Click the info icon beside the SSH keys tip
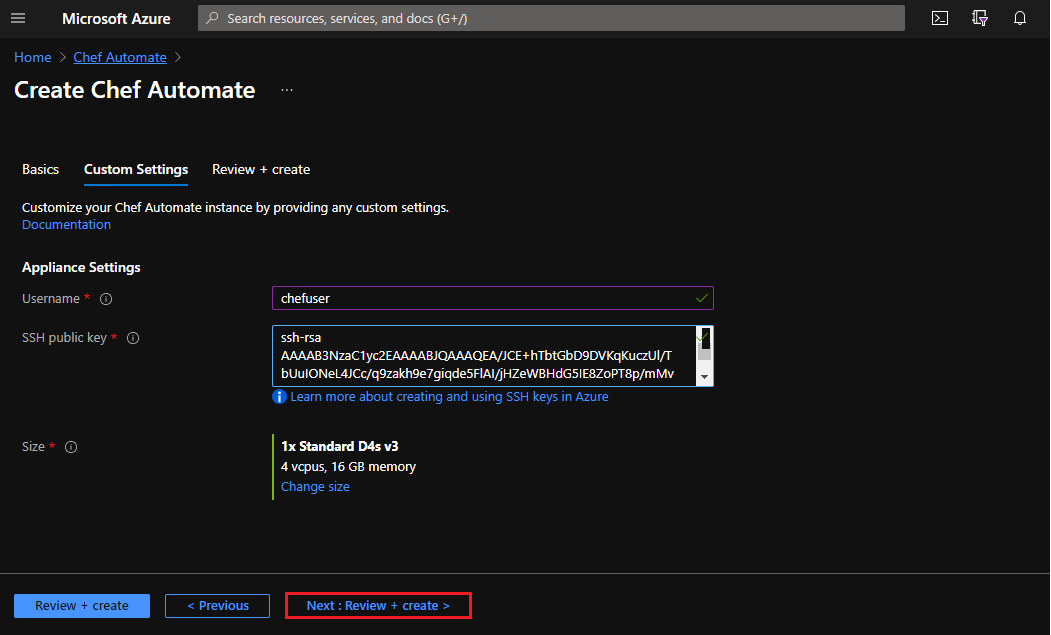 [279, 397]
